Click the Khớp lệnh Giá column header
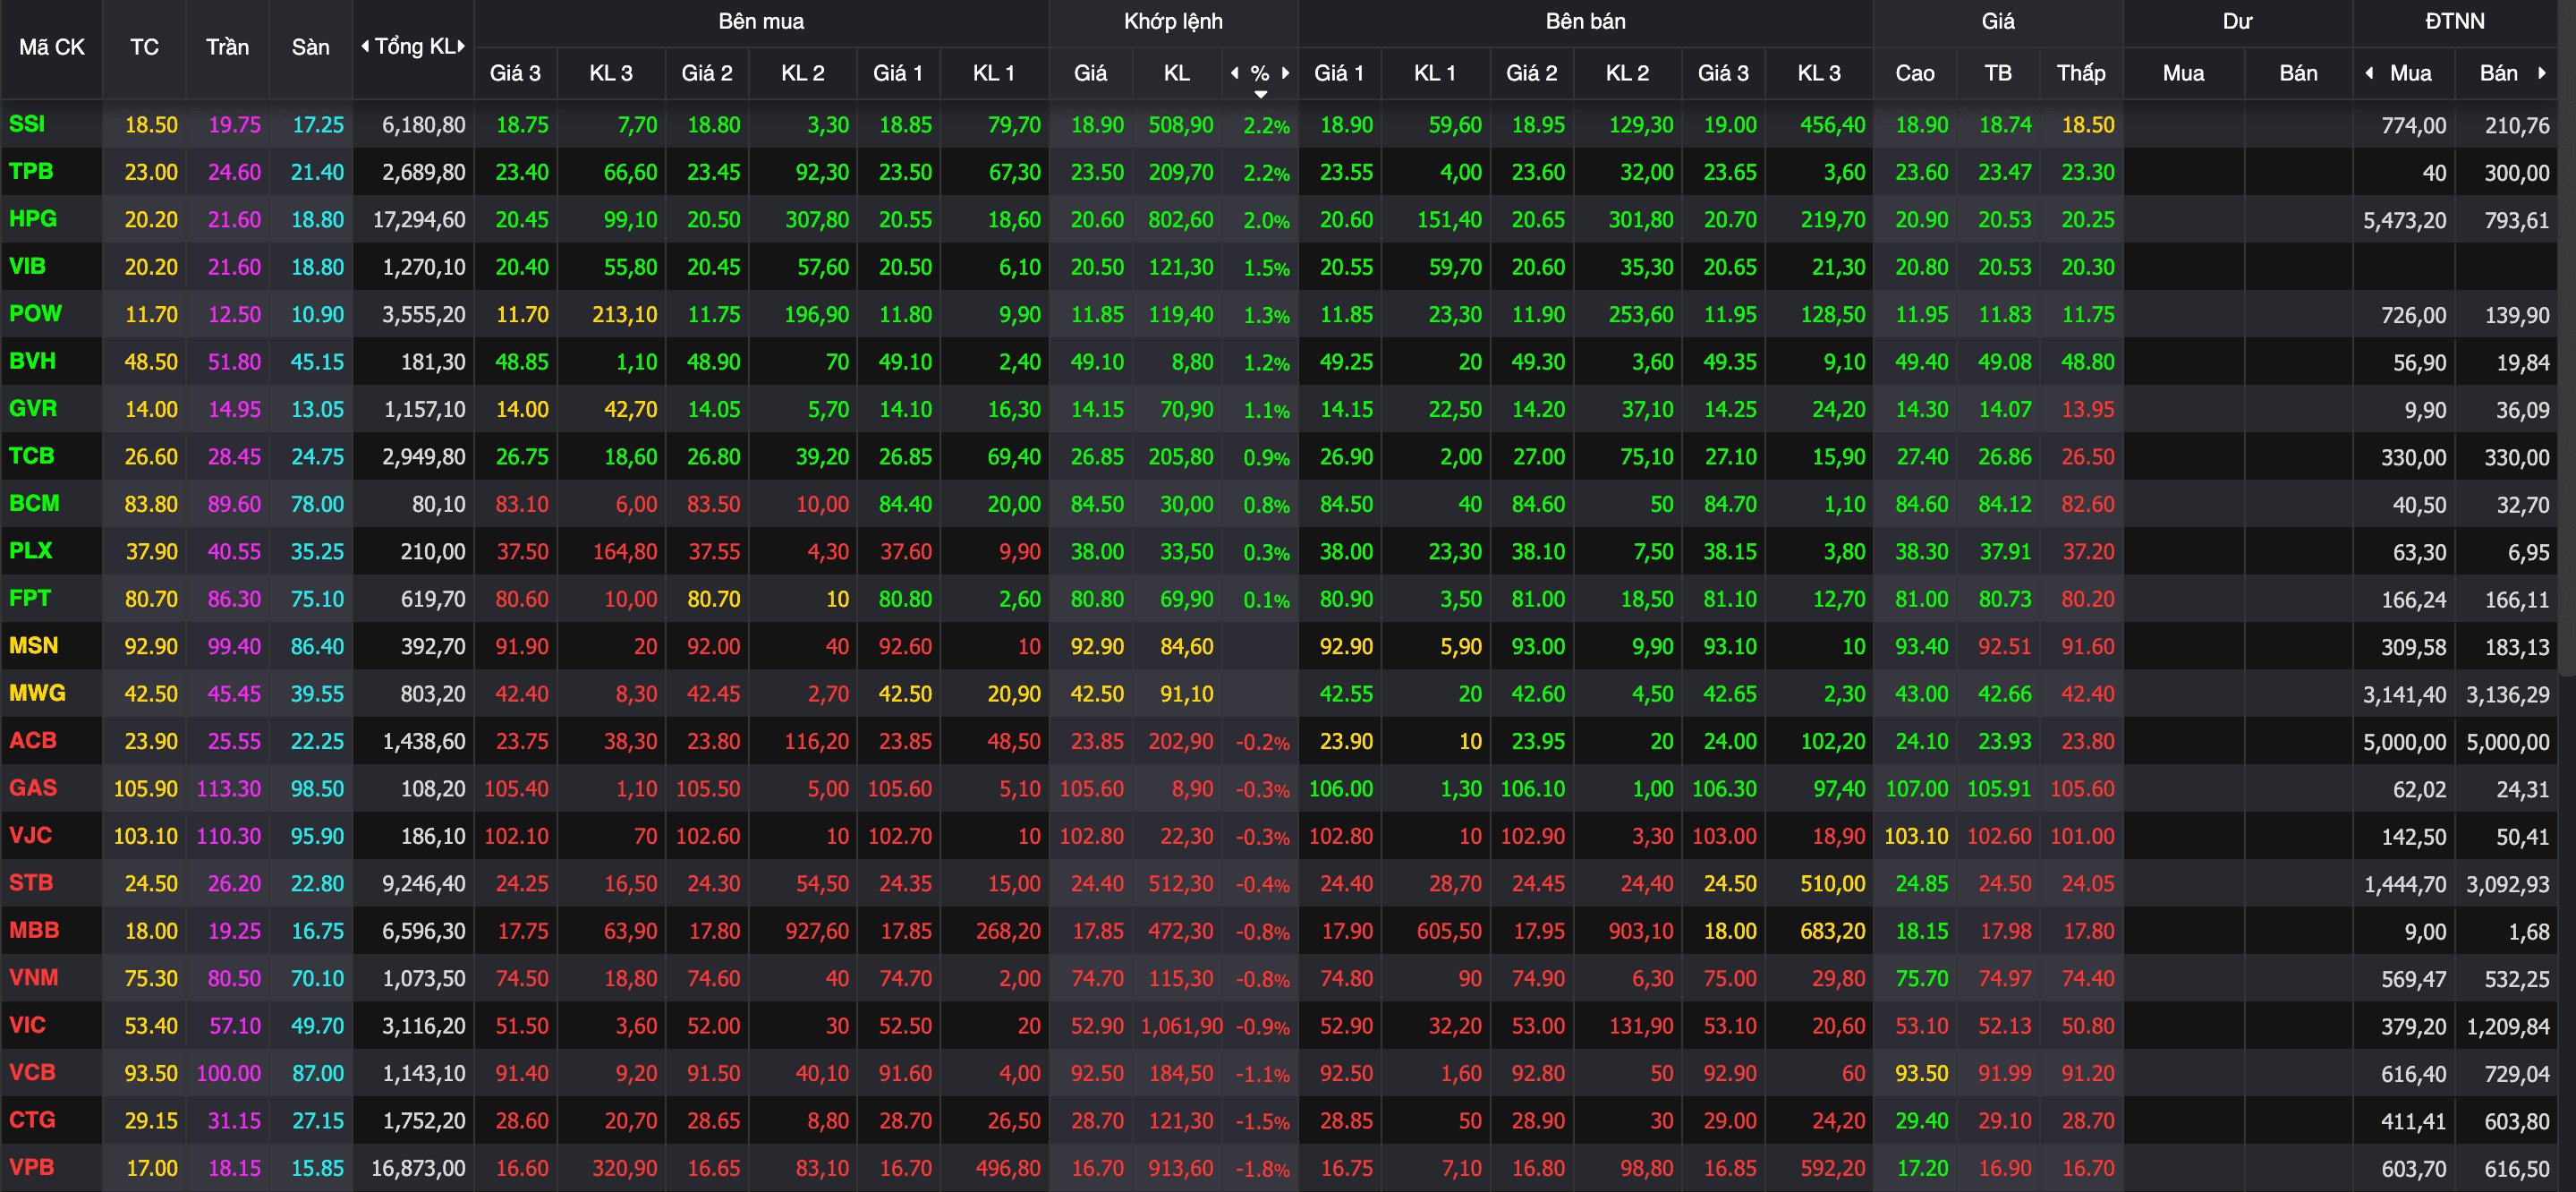The width and height of the screenshot is (2576, 1192). coord(1090,73)
